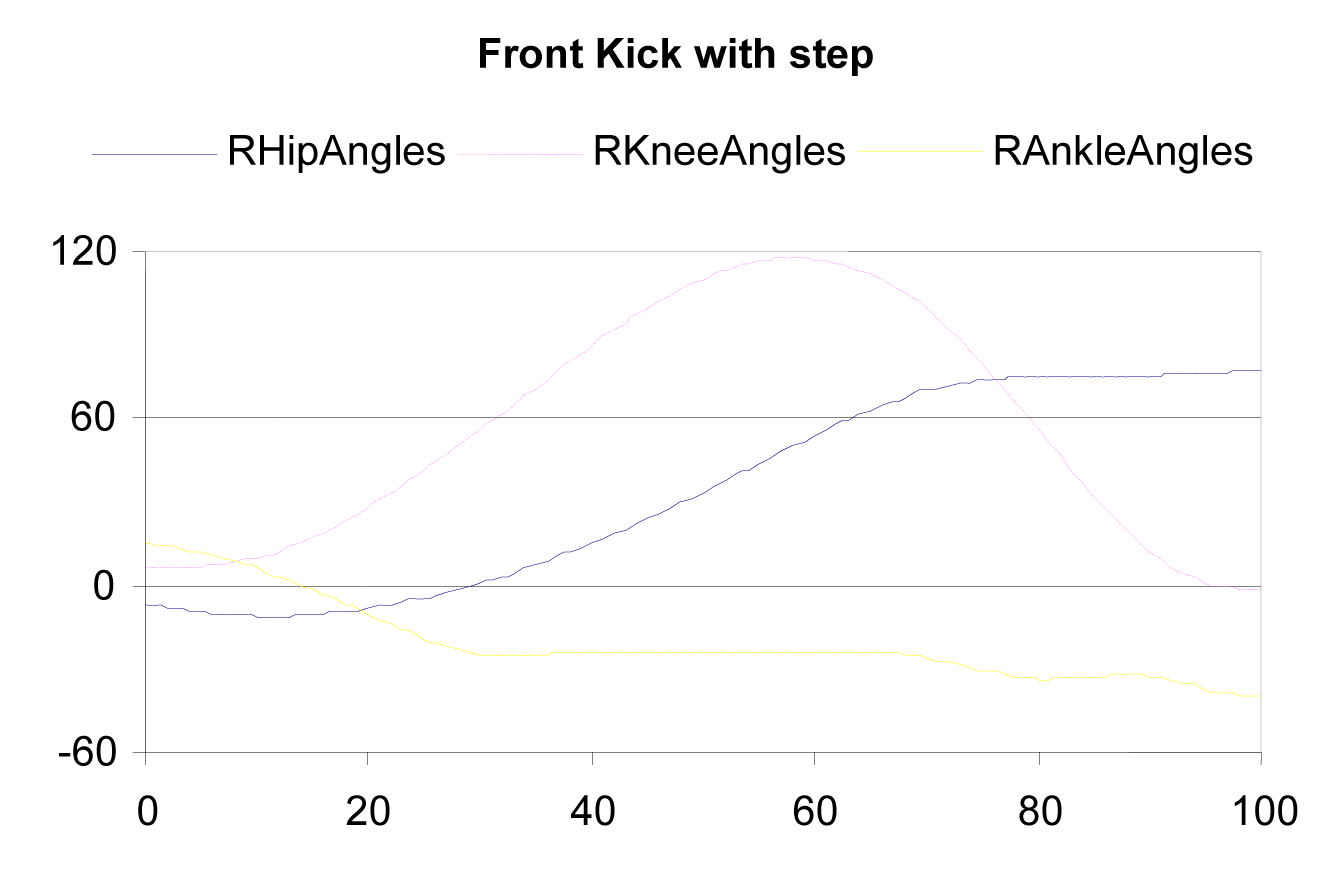Select the RHipAngles legend label
The width and height of the screenshot is (1333, 891).
click(x=336, y=151)
